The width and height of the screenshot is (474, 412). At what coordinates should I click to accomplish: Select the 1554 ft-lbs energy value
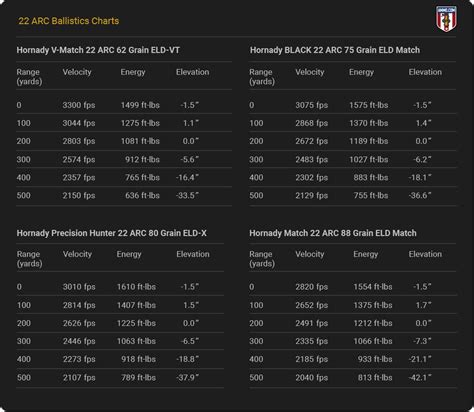tap(373, 287)
